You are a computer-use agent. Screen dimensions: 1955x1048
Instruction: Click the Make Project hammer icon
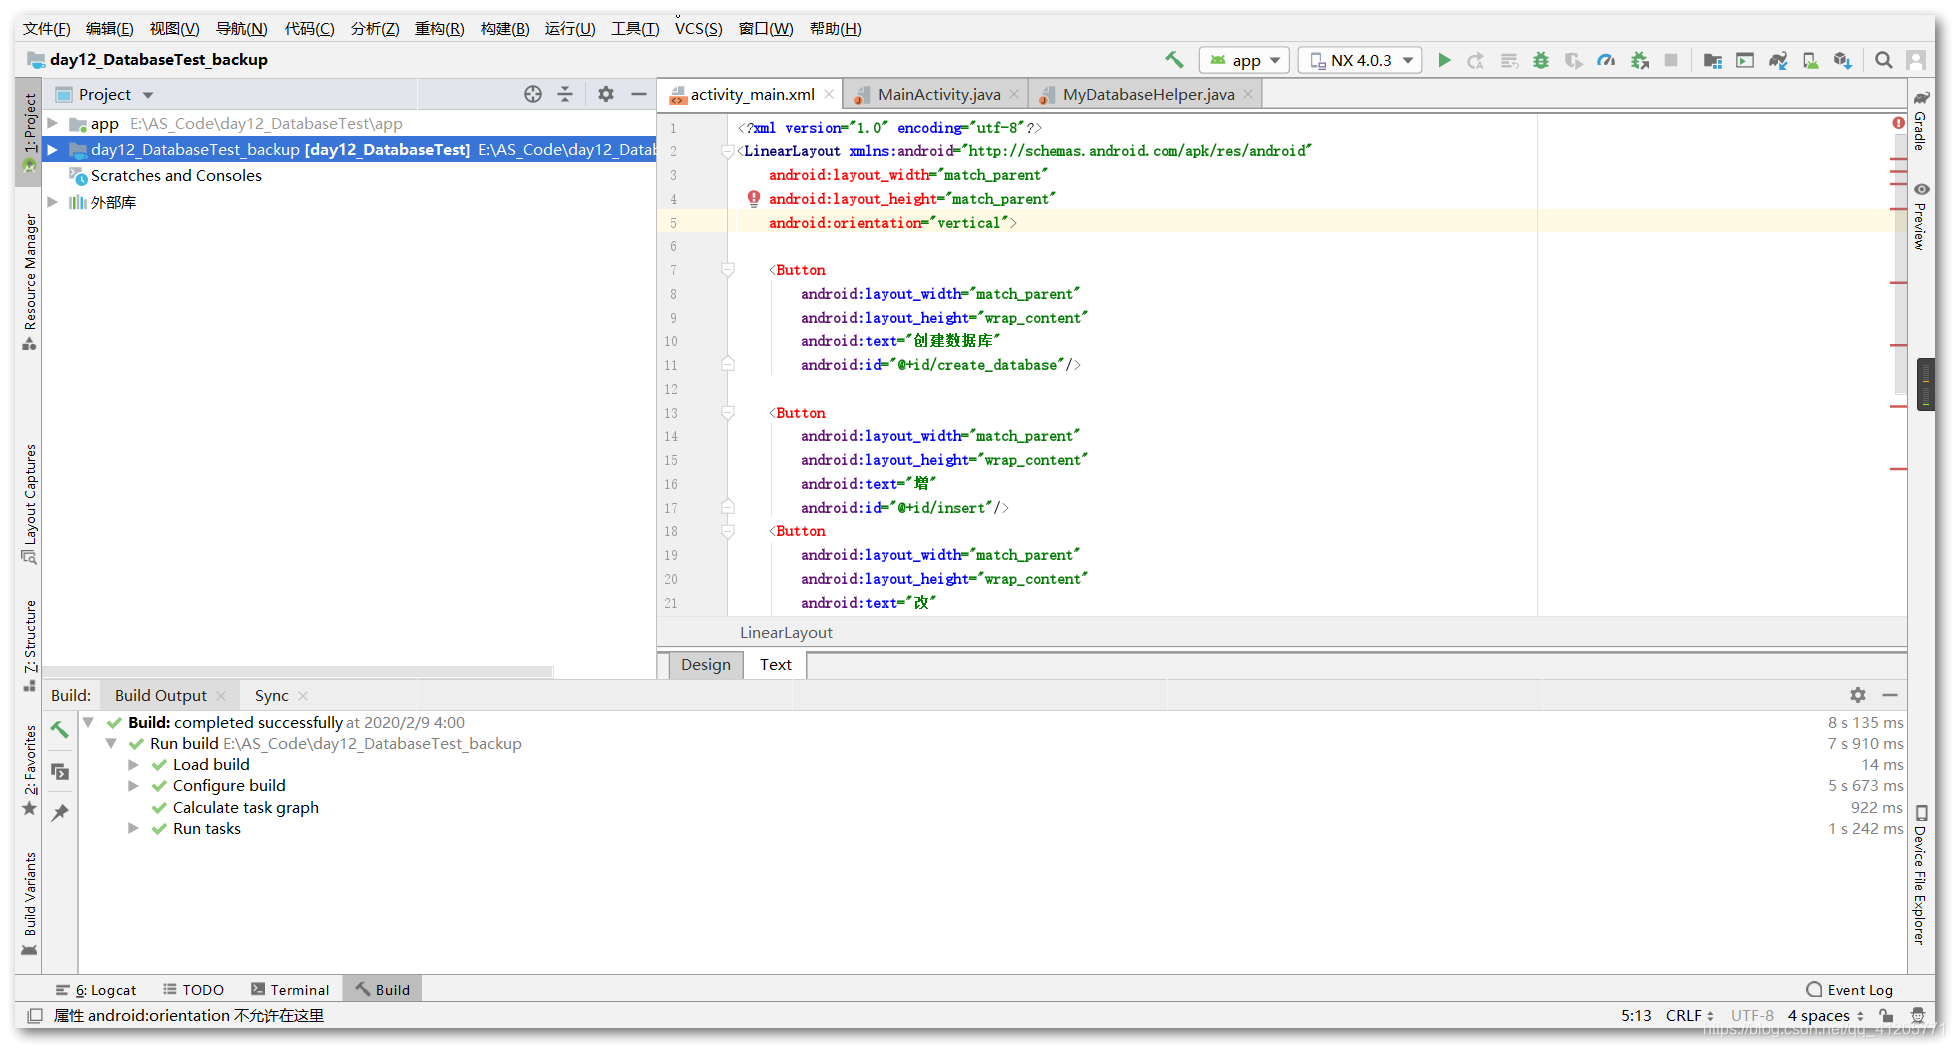(1175, 60)
